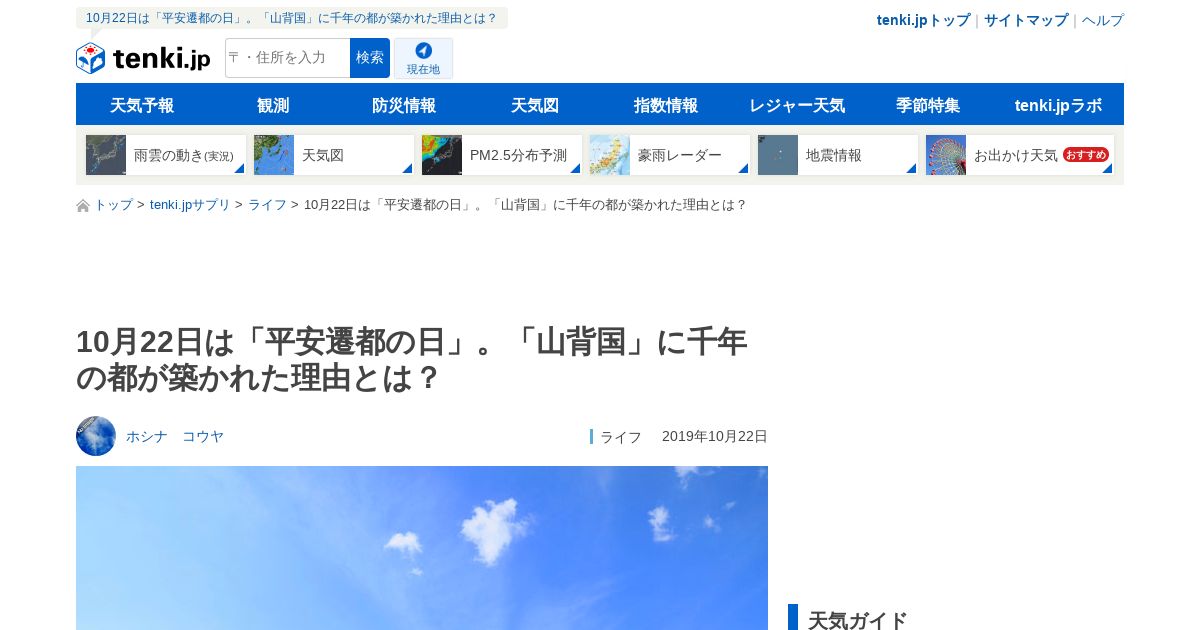Open the レジャー天気 menu tab
Image resolution: width=1200 pixels, height=630 pixels.
click(797, 105)
